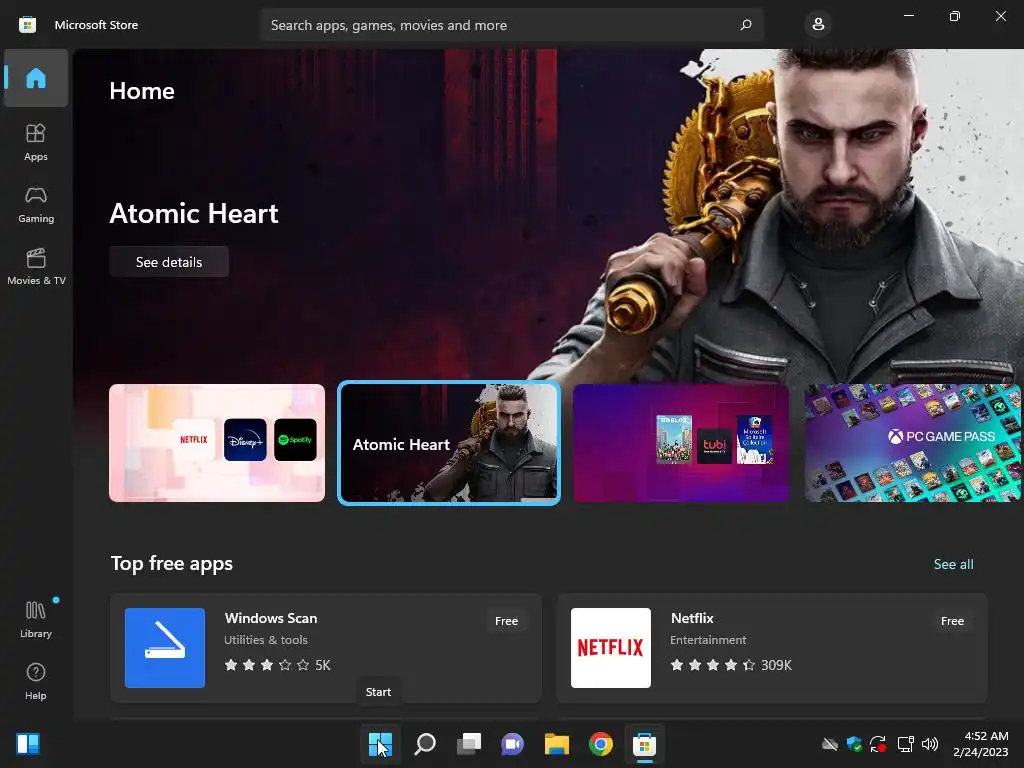The width and height of the screenshot is (1024, 768).
Task: Click the Microsoft Store taskbar icon
Action: click(x=645, y=744)
